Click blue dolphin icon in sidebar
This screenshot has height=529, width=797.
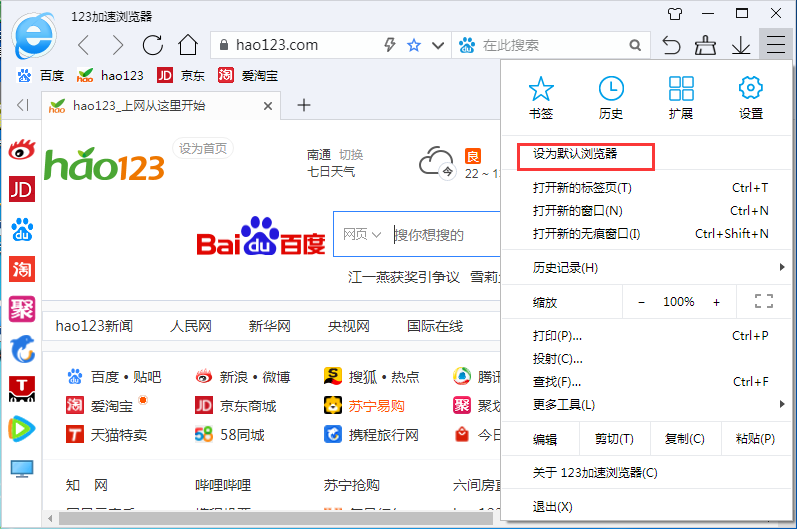tap(22, 349)
